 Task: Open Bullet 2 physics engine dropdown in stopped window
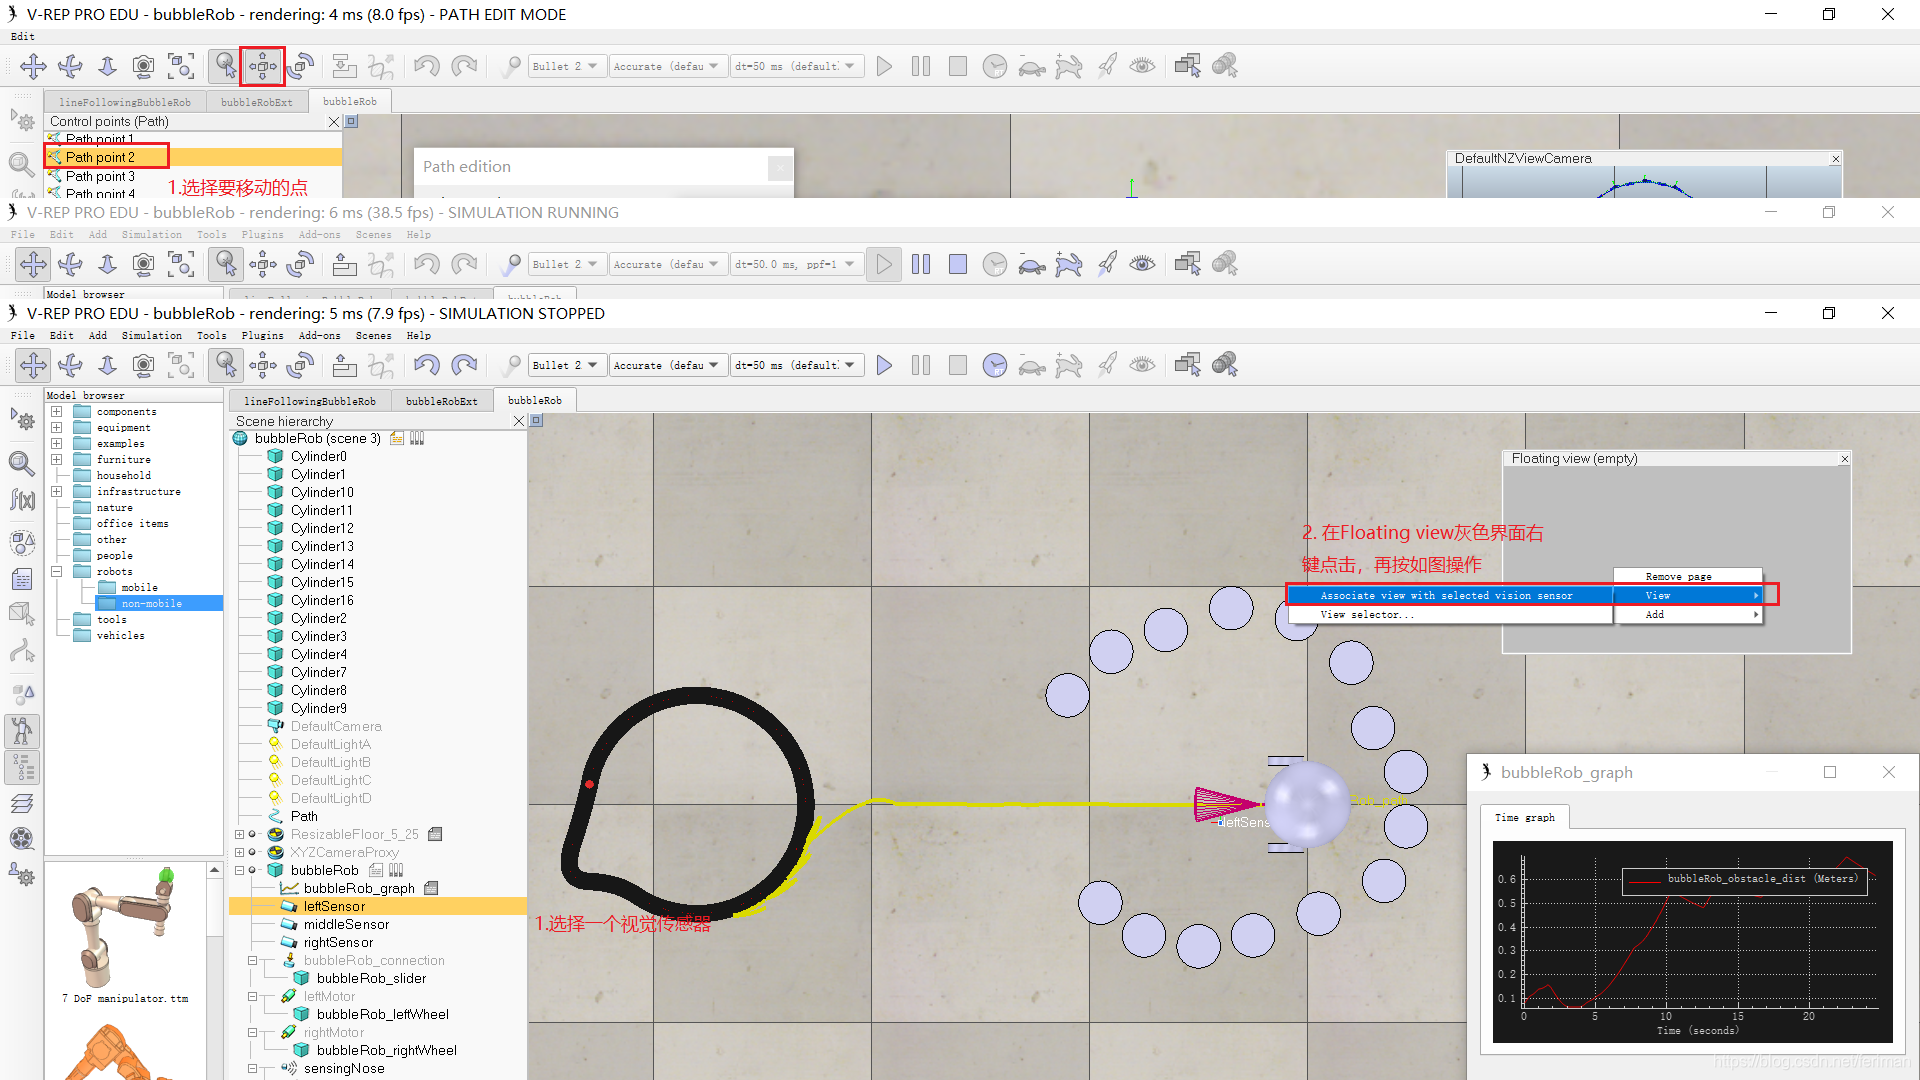[x=565, y=365]
